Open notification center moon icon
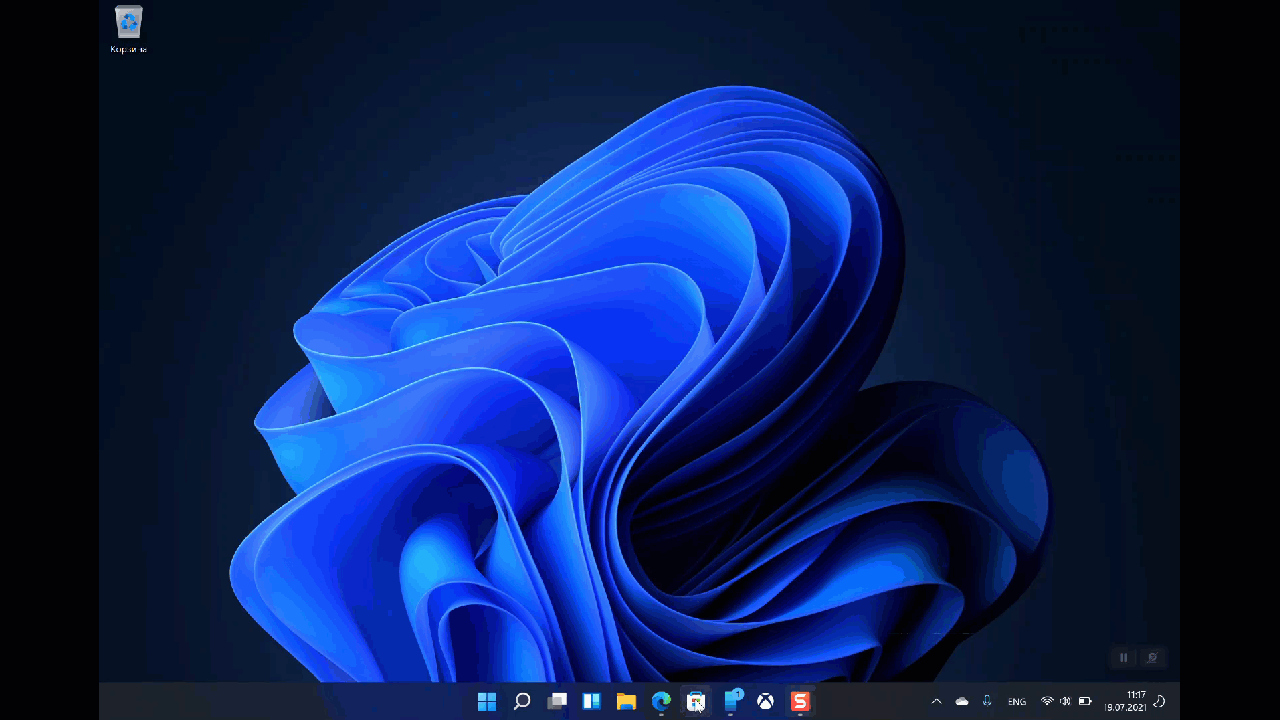The image size is (1280, 720). (1159, 701)
